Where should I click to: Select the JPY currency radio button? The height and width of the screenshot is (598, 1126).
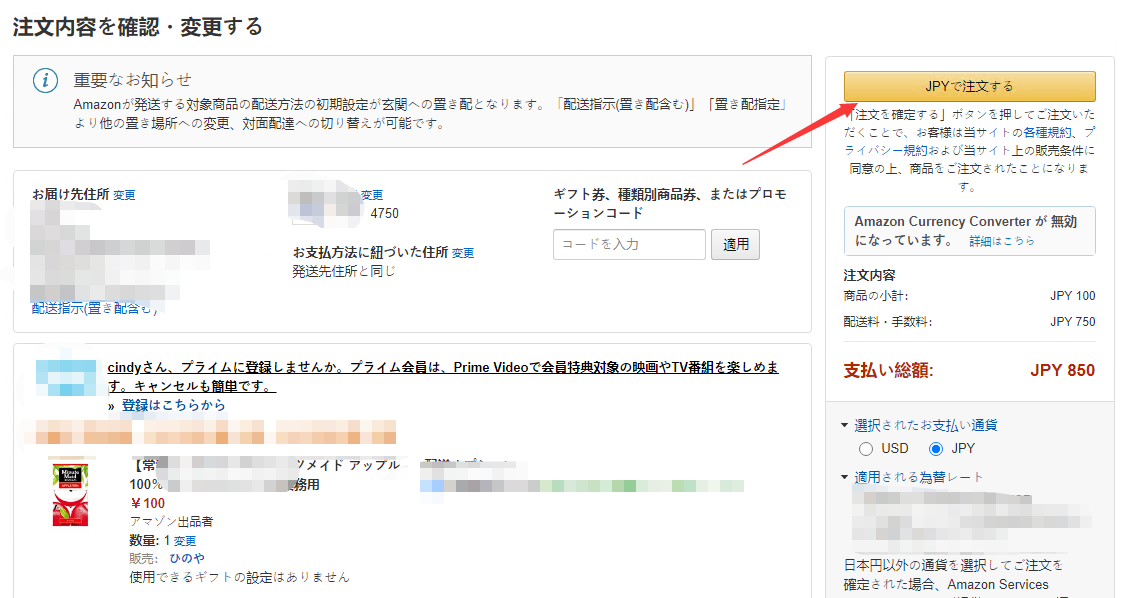coord(936,449)
